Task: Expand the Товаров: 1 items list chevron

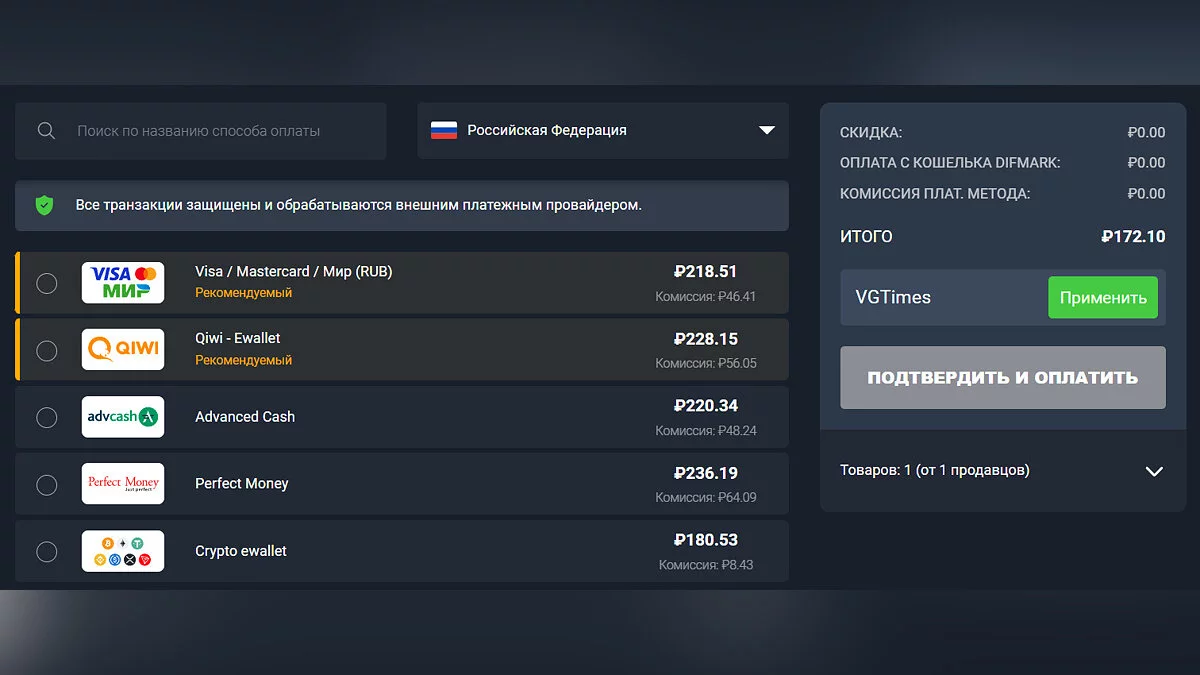Action: coord(1154,471)
